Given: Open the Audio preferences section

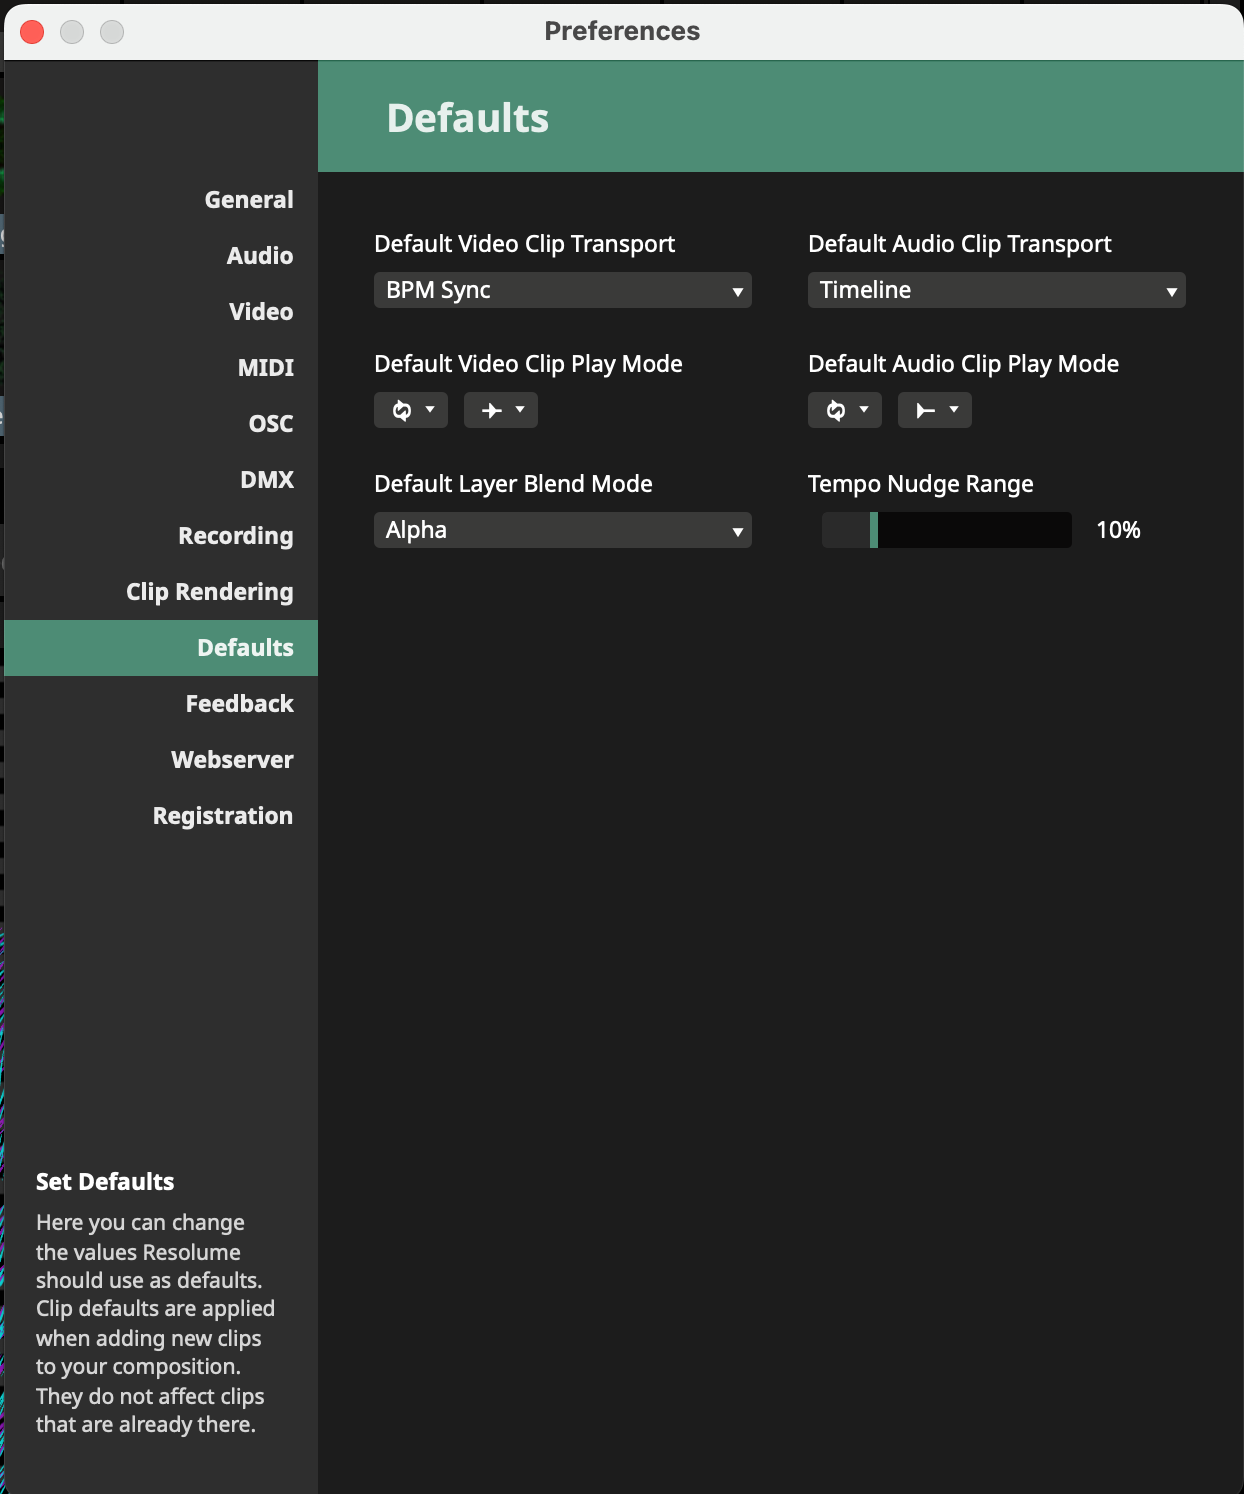Looking at the screenshot, I should click(x=260, y=256).
